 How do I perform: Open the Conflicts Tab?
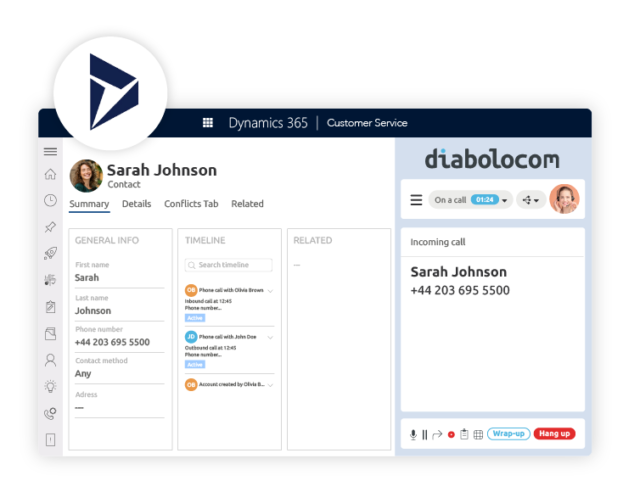(191, 204)
